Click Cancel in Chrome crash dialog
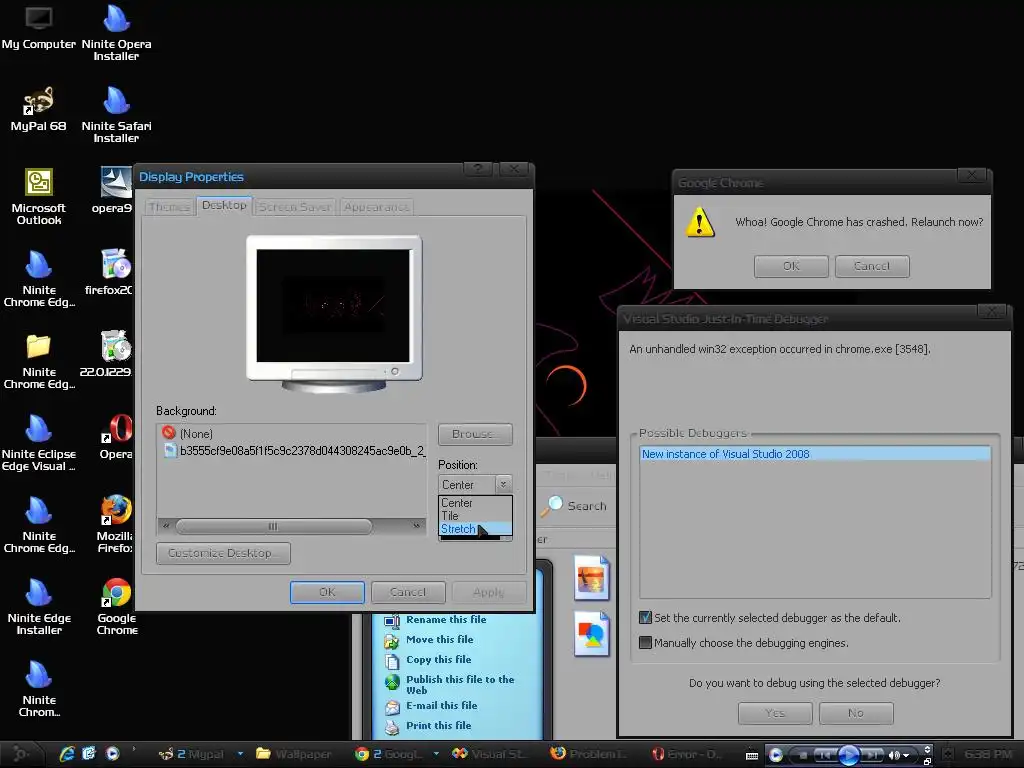 click(872, 266)
